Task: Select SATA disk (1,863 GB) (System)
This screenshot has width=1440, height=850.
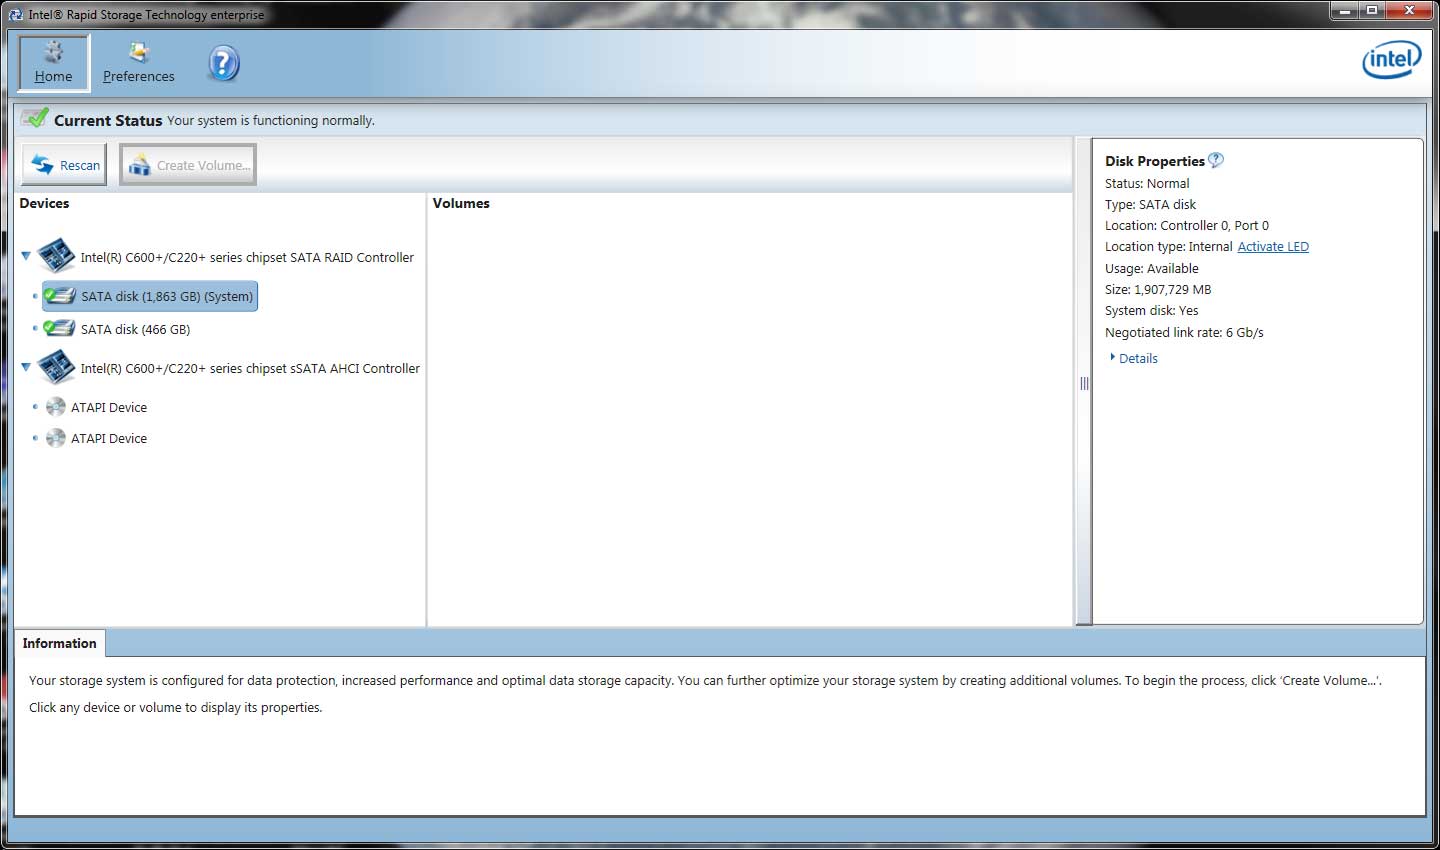Action: coord(166,296)
